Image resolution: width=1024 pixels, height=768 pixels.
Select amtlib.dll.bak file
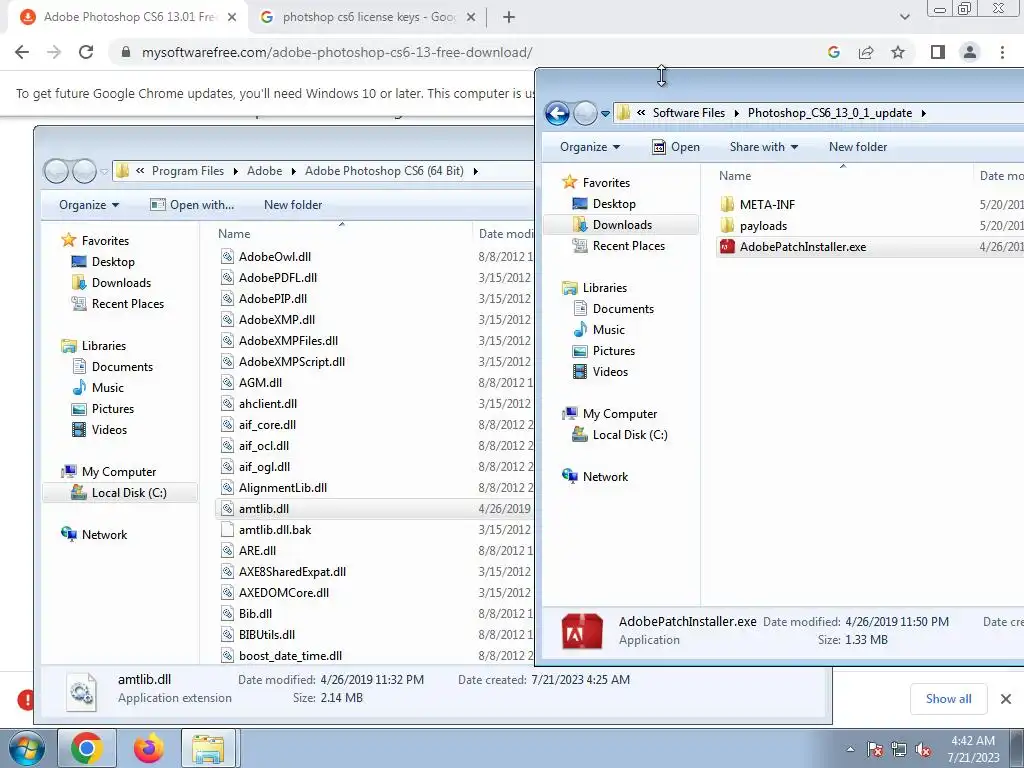click(274, 530)
